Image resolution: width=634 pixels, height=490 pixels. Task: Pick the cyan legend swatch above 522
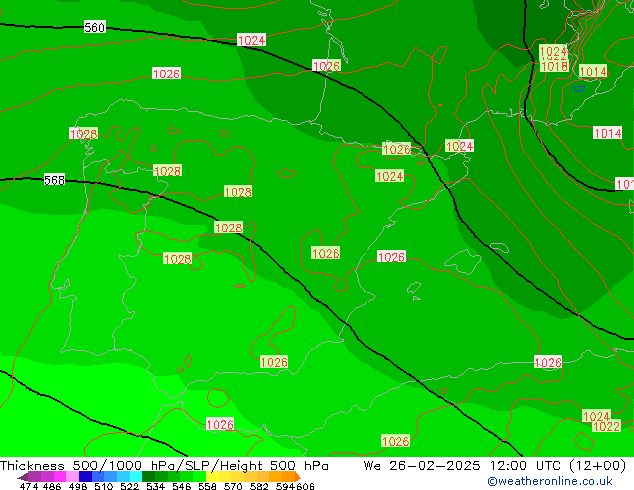(136, 477)
